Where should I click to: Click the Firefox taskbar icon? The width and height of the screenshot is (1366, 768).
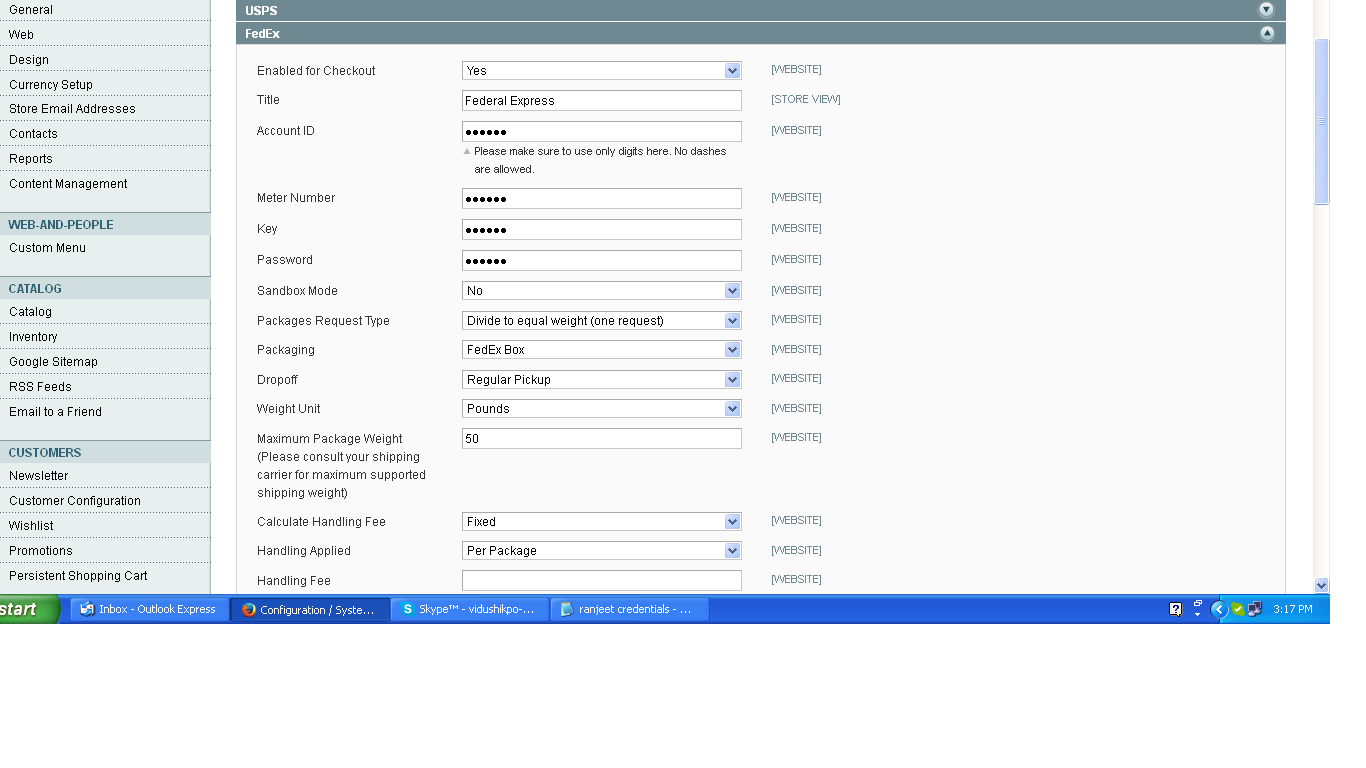coord(249,610)
